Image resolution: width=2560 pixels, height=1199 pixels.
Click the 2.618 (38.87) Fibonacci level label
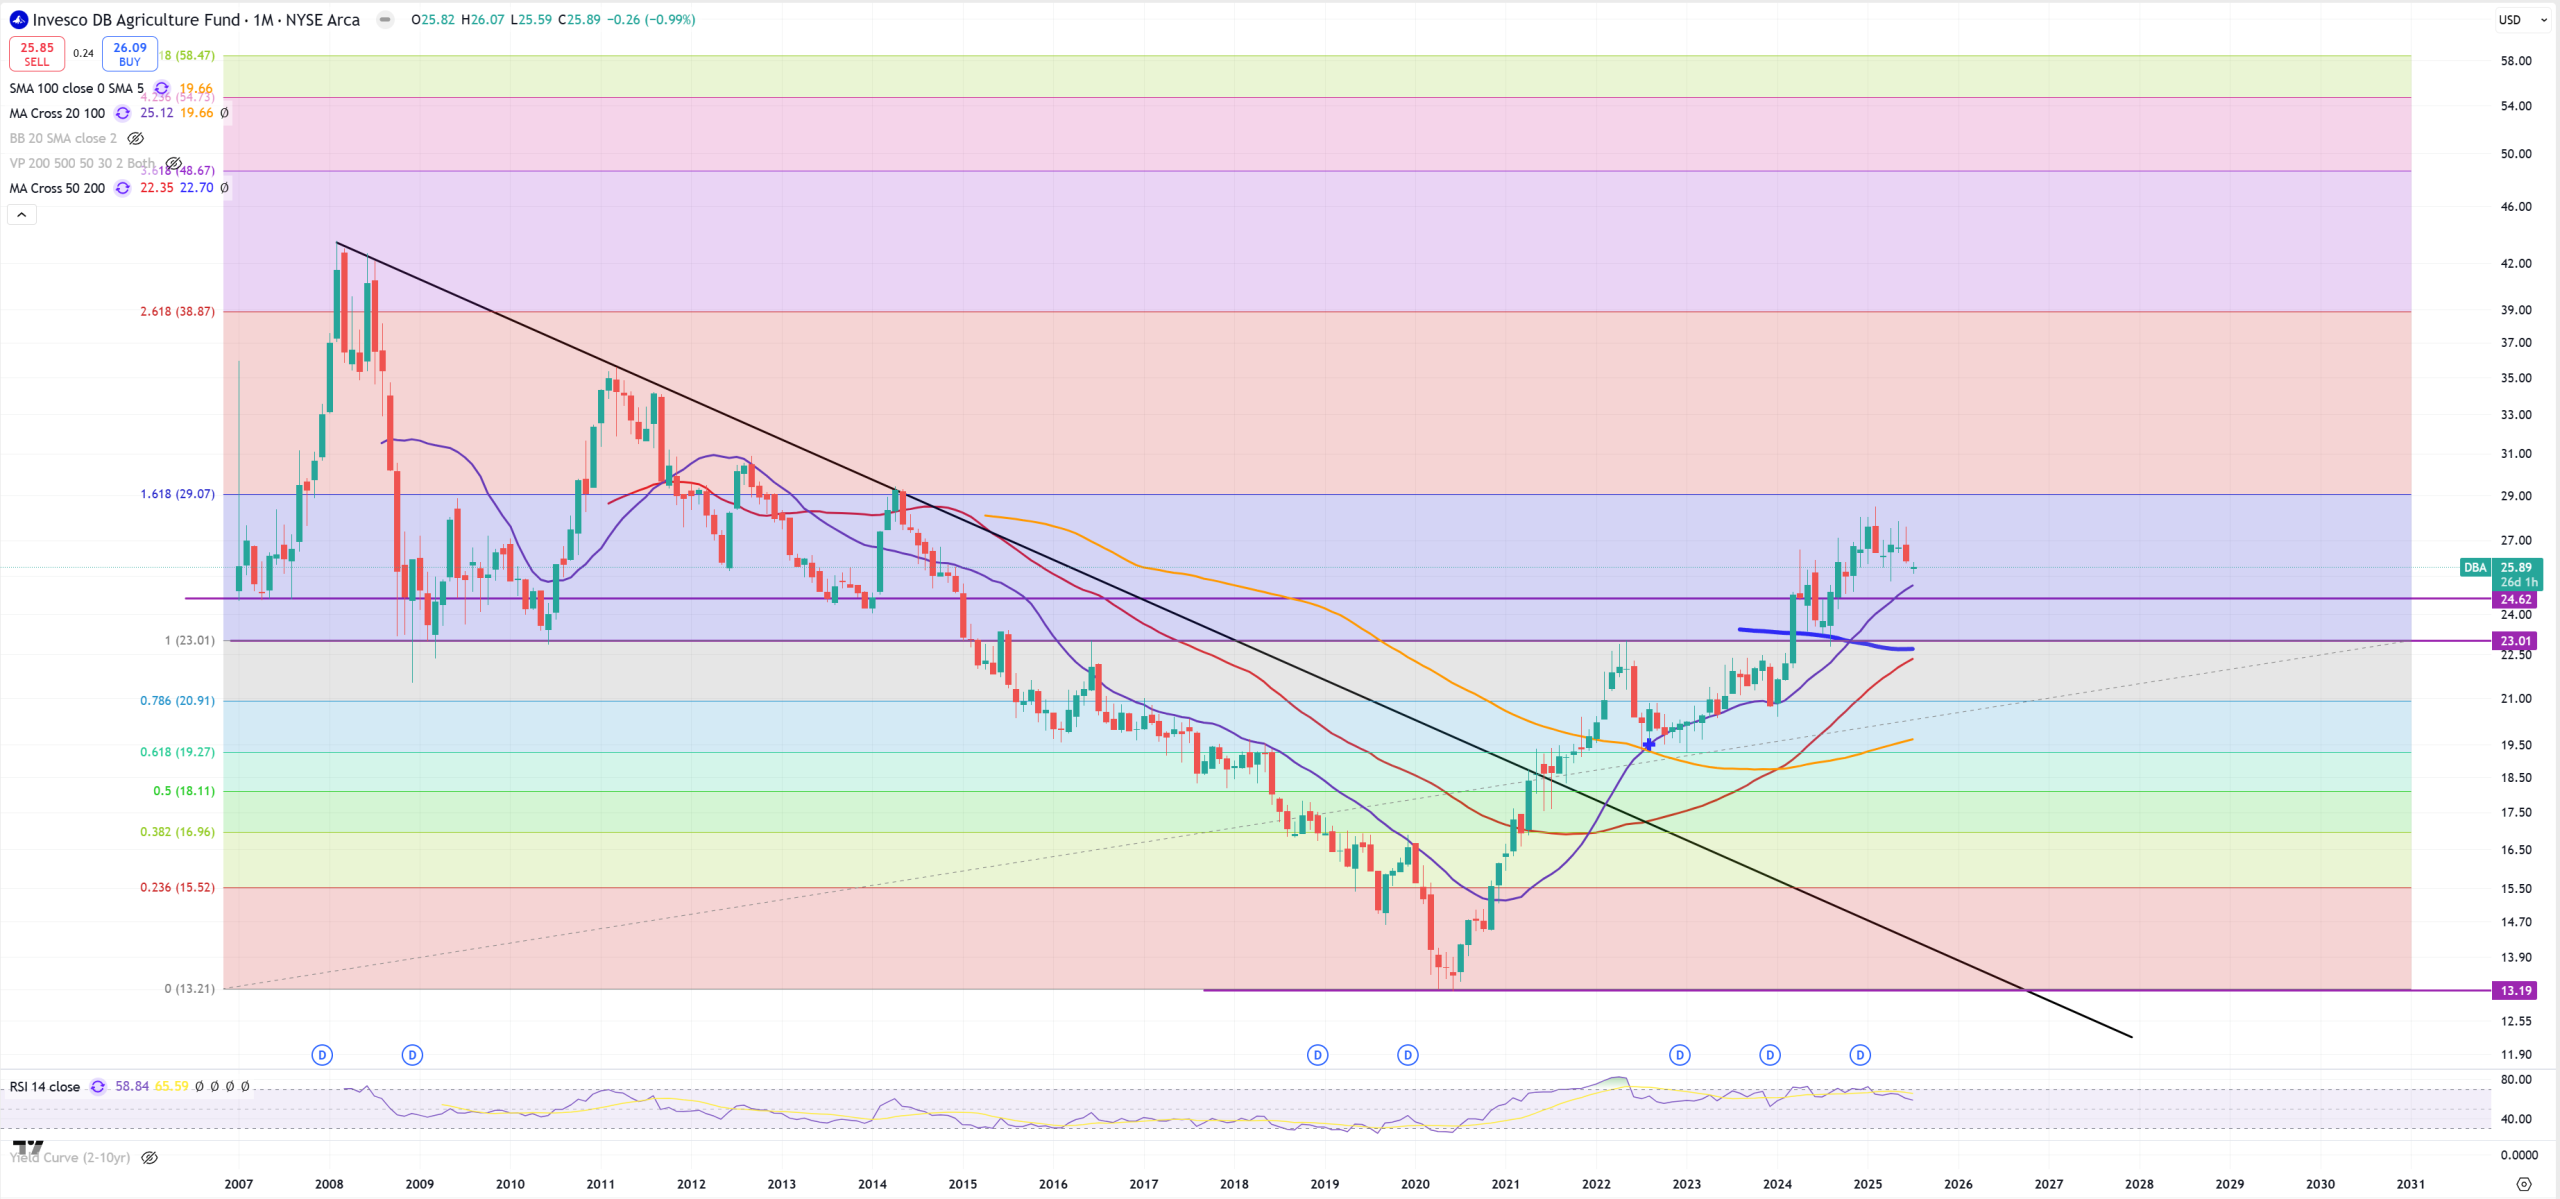pyautogui.click(x=177, y=311)
